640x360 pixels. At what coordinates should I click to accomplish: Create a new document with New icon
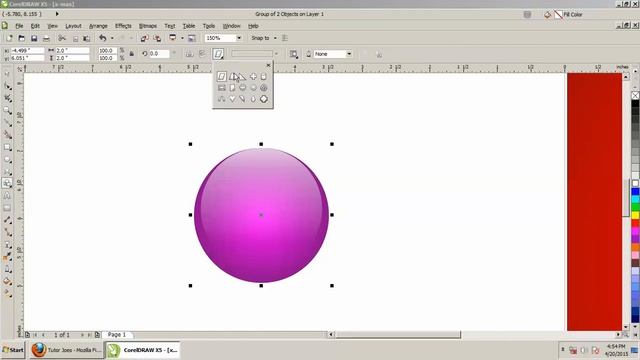(x=9, y=38)
